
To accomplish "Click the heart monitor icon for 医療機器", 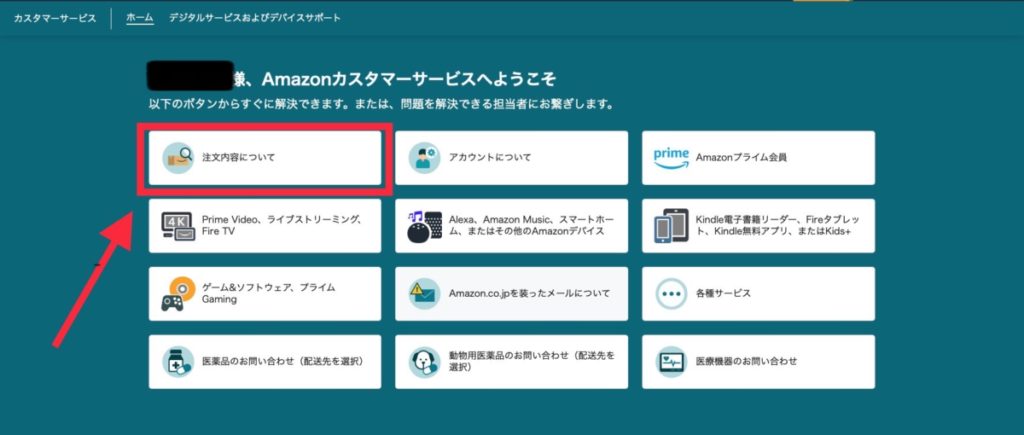I will click(671, 362).
